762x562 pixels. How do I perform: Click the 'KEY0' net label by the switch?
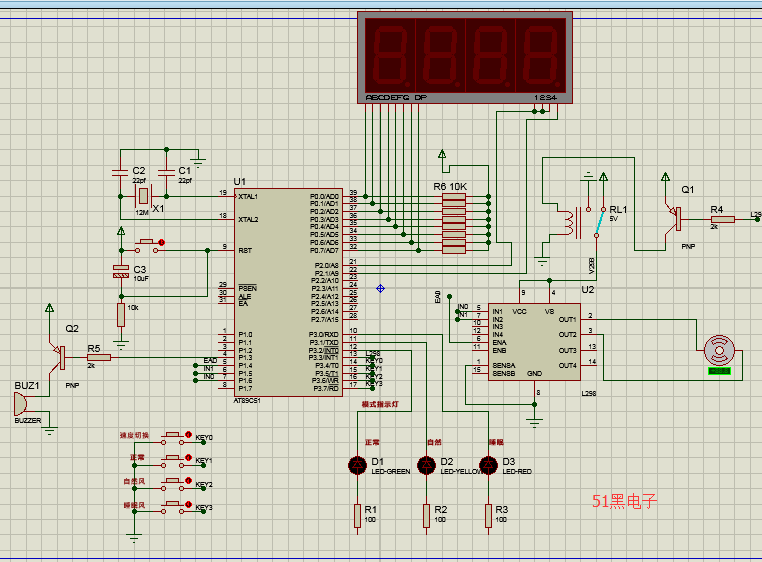pos(204,438)
